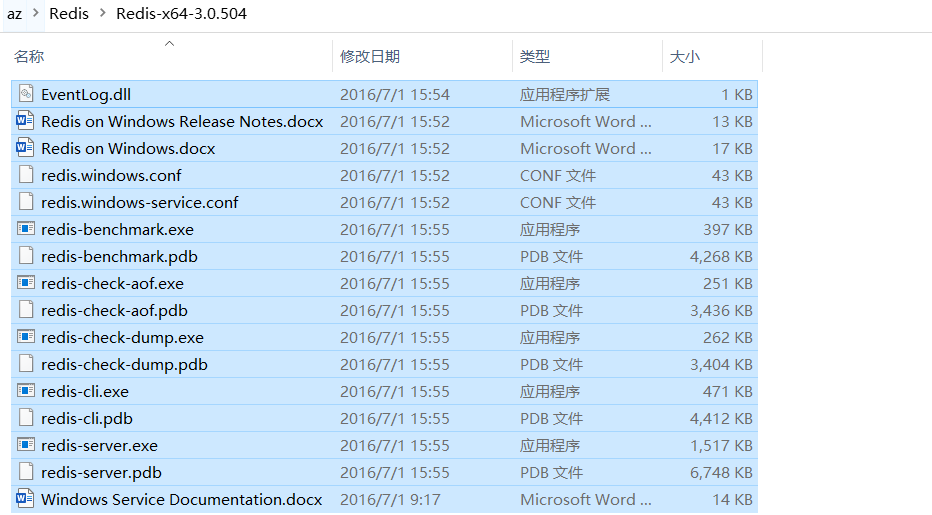Click the Redis-x64-3.0.504 breadcrumb segment
The width and height of the screenshot is (932, 515).
181,13
